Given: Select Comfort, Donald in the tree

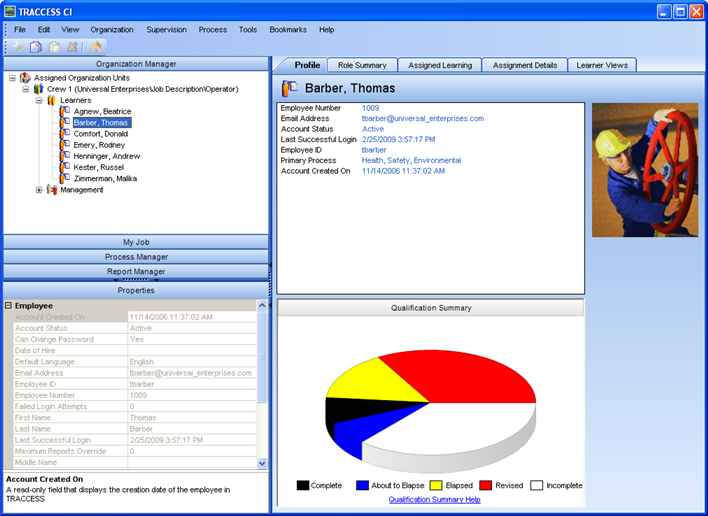Looking at the screenshot, I should (101, 134).
